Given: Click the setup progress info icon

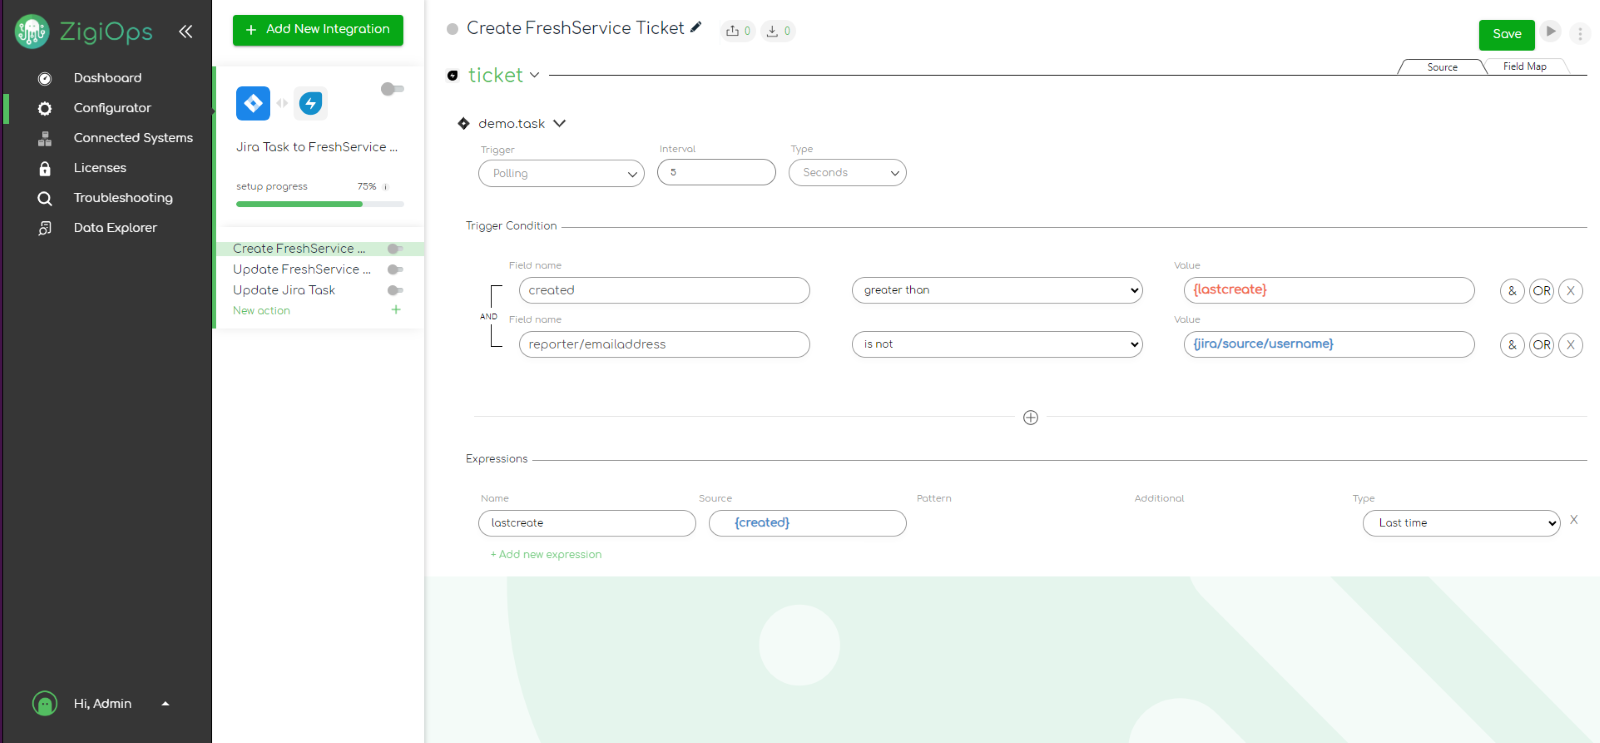Looking at the screenshot, I should click(386, 187).
